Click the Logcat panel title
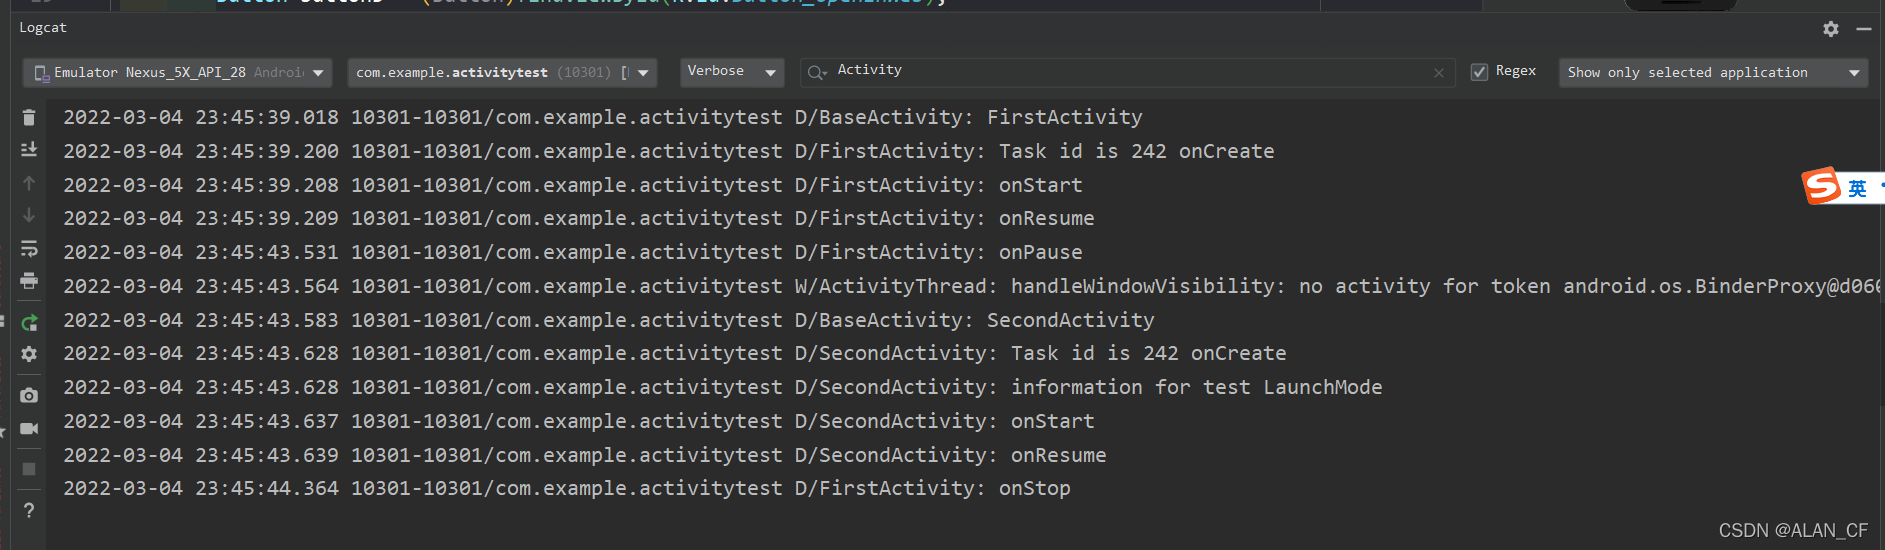The height and width of the screenshot is (550, 1885). (x=43, y=28)
